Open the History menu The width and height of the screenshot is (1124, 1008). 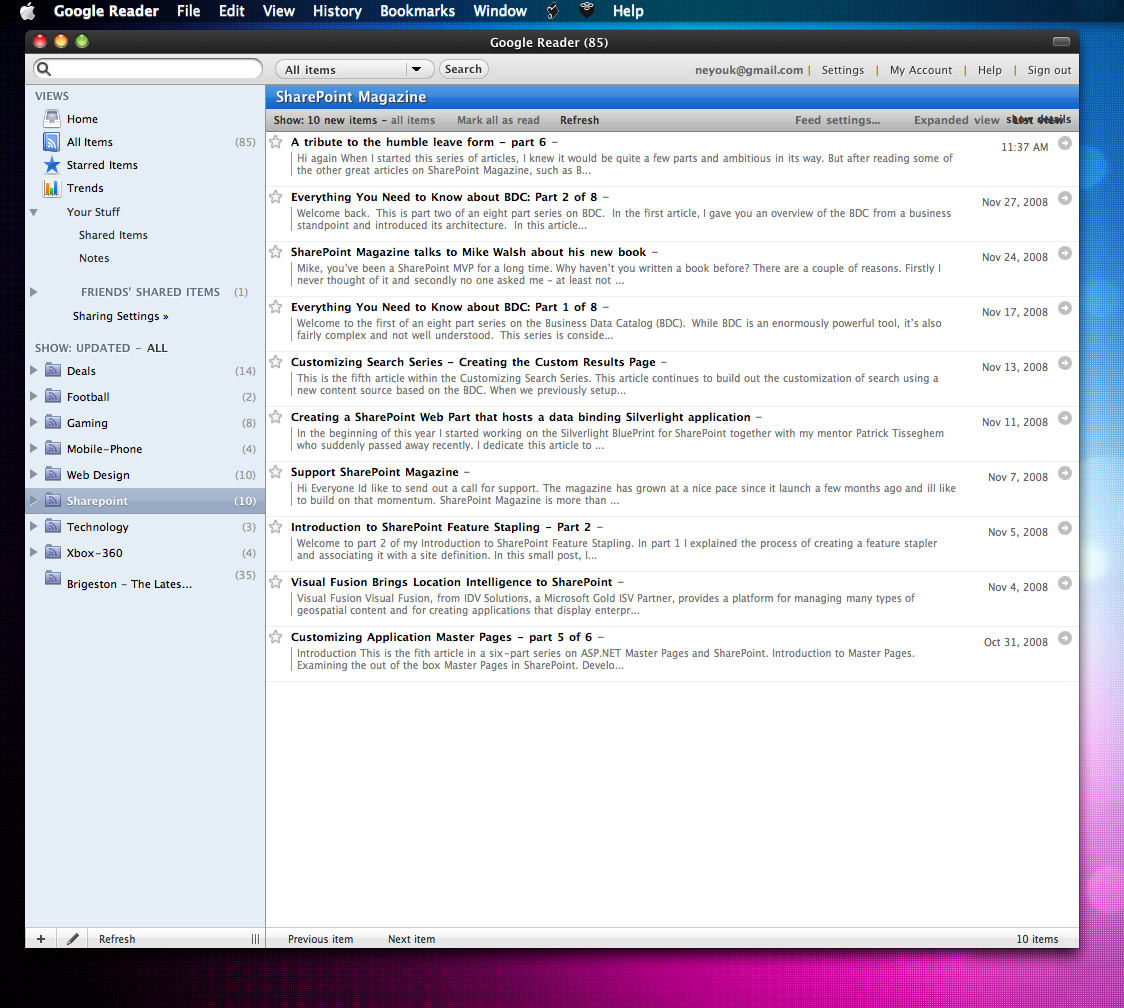pos(337,11)
